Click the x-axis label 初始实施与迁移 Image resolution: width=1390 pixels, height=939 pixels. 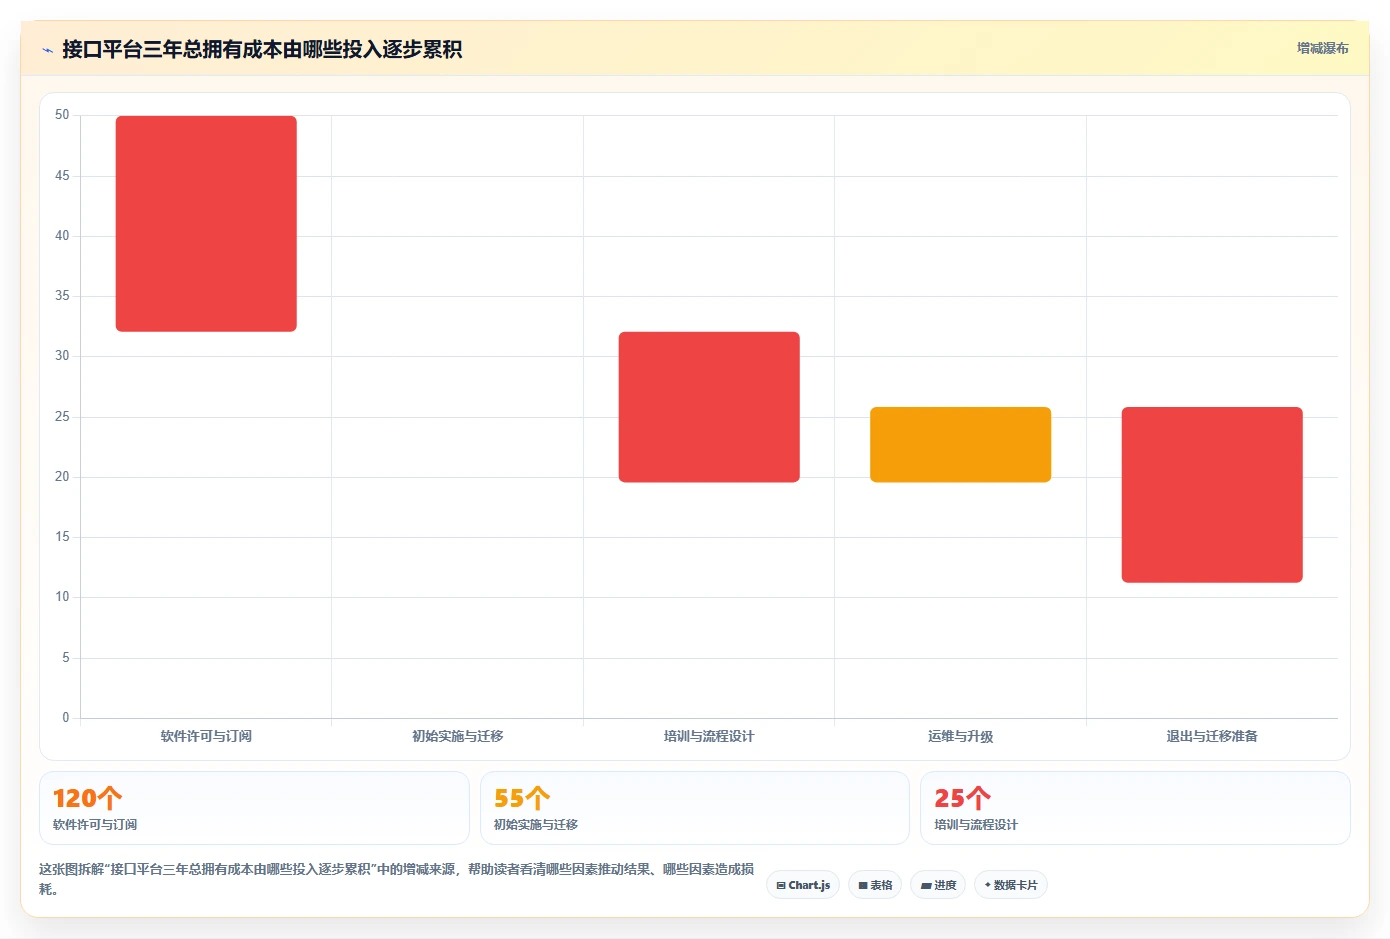tap(458, 736)
